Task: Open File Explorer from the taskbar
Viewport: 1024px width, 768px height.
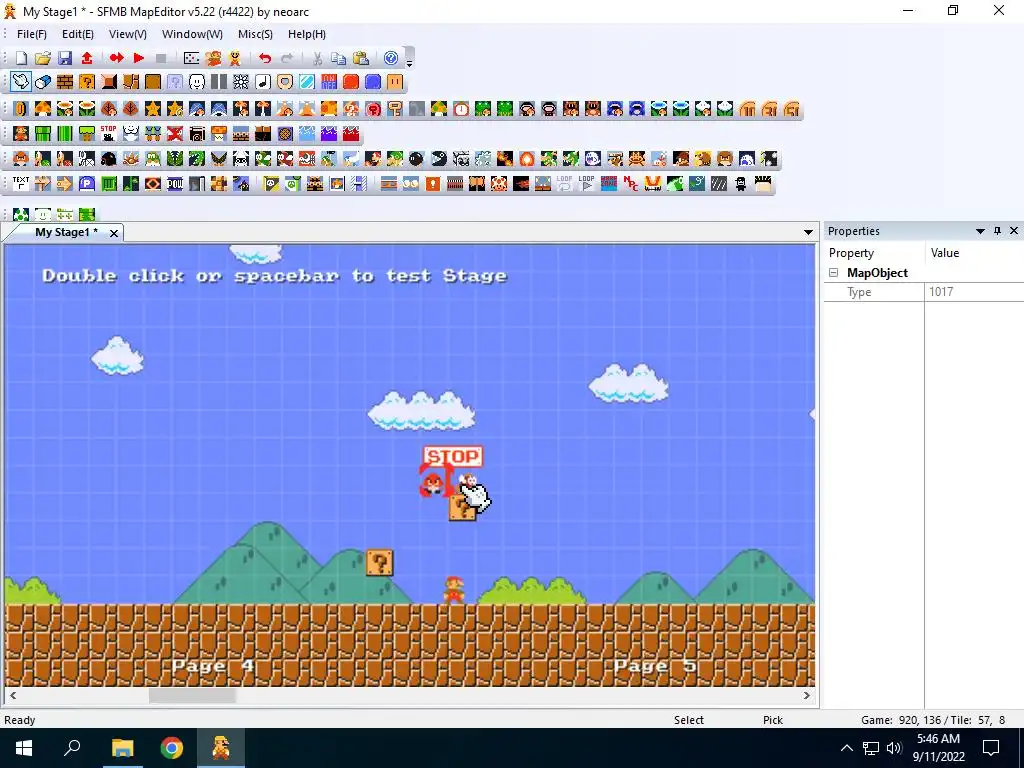Action: coord(122,748)
